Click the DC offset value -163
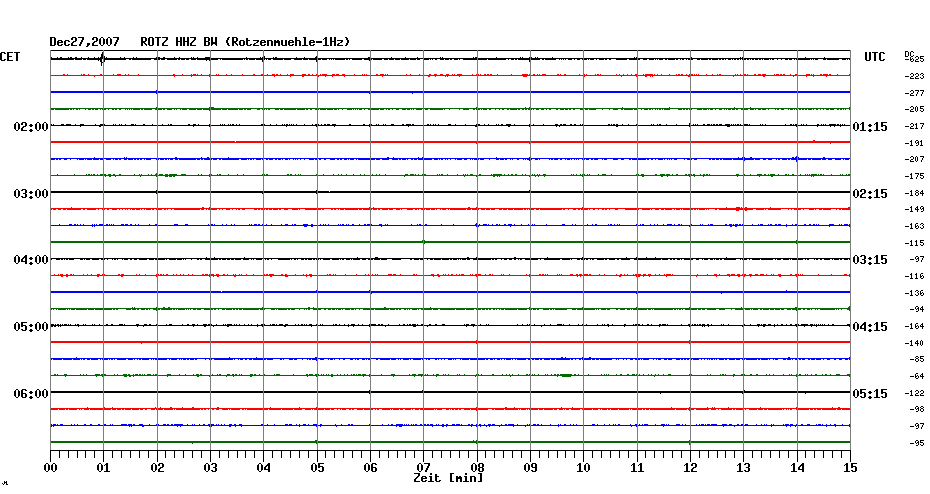Viewport: 930px width, 494px height. 915,227
